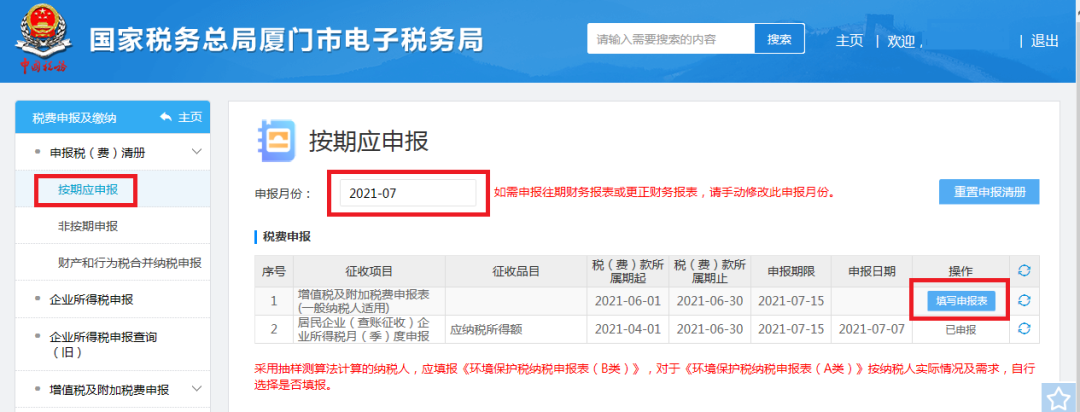Click the 征收项目 column header
This screenshot has width=1080, height=412.
coord(368,271)
